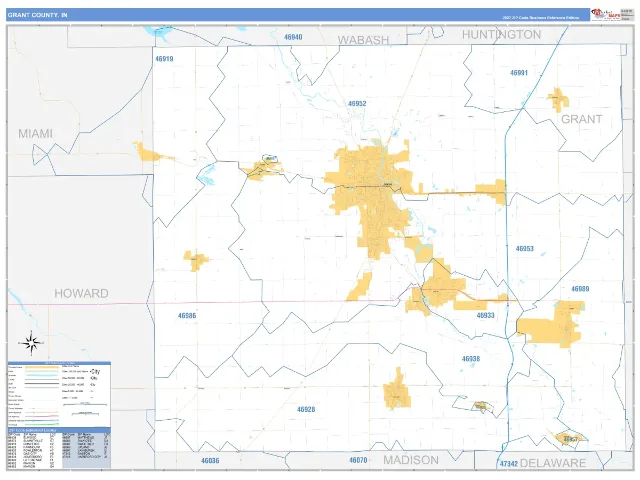Select the DELAWARE county label
640x480 pixels.
tap(553, 463)
